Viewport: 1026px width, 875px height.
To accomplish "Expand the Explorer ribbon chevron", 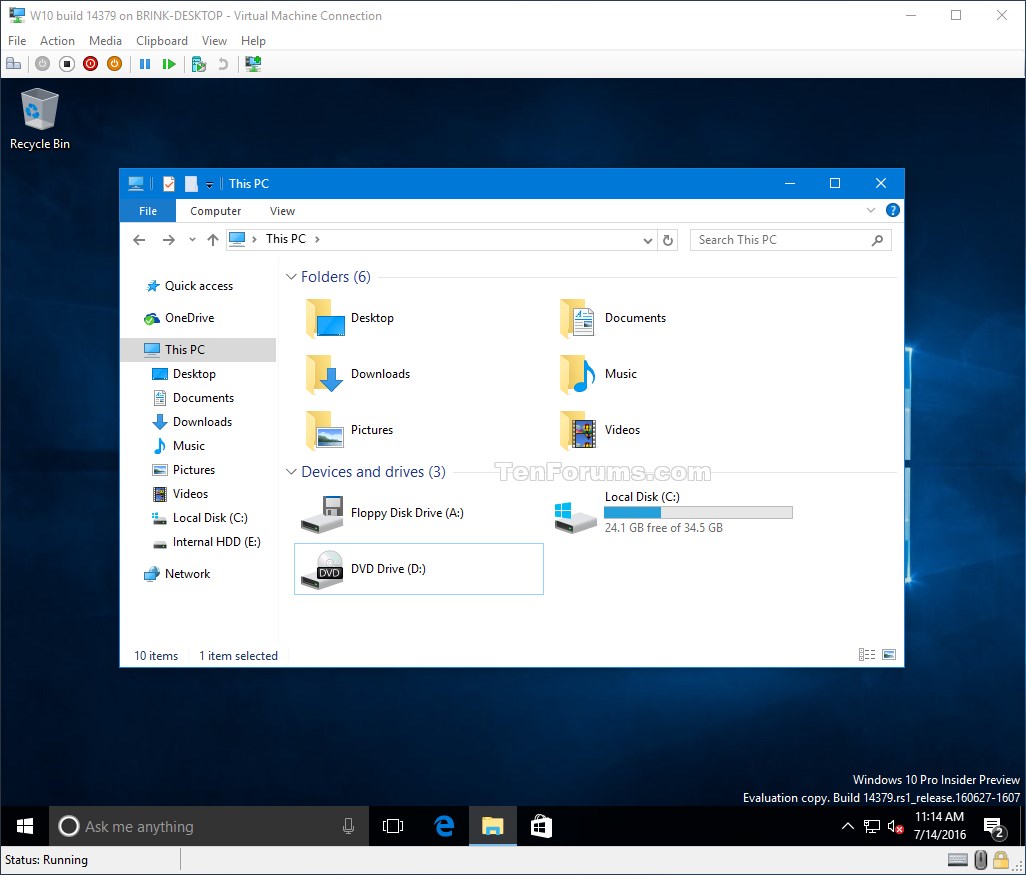I will click(x=870, y=210).
